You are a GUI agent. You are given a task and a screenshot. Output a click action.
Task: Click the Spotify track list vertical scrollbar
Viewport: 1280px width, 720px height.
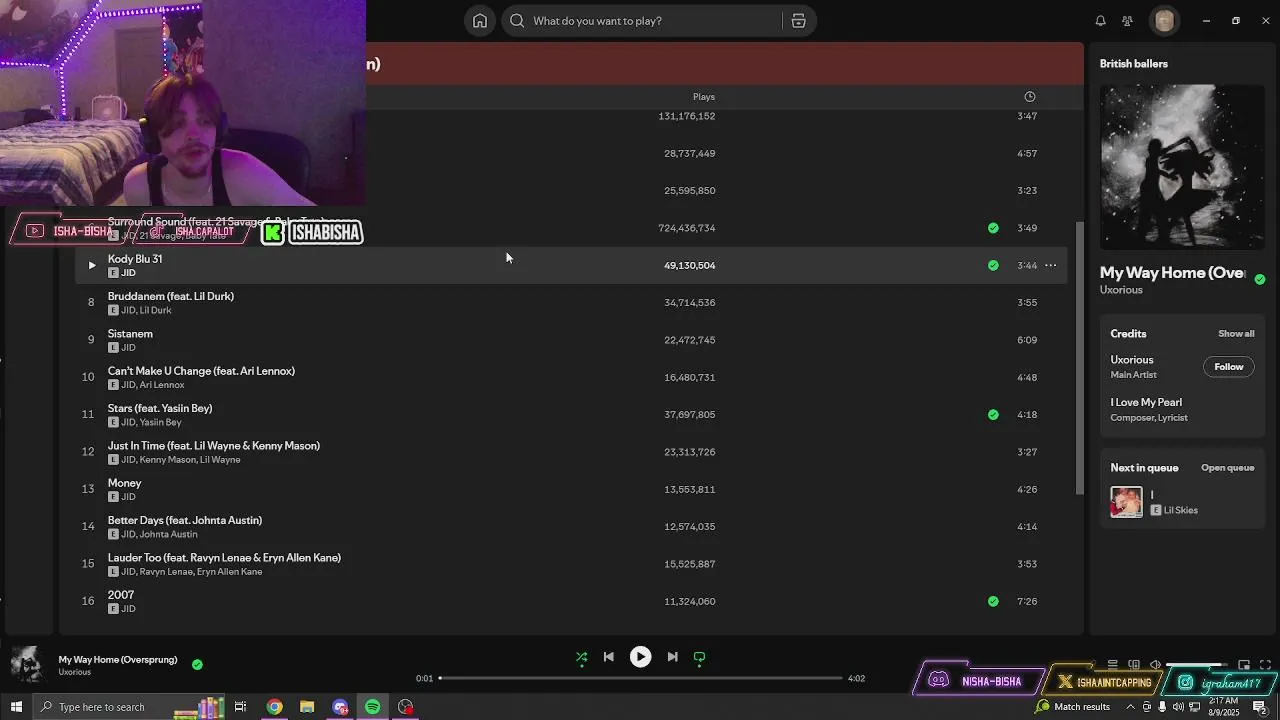coord(1079,358)
